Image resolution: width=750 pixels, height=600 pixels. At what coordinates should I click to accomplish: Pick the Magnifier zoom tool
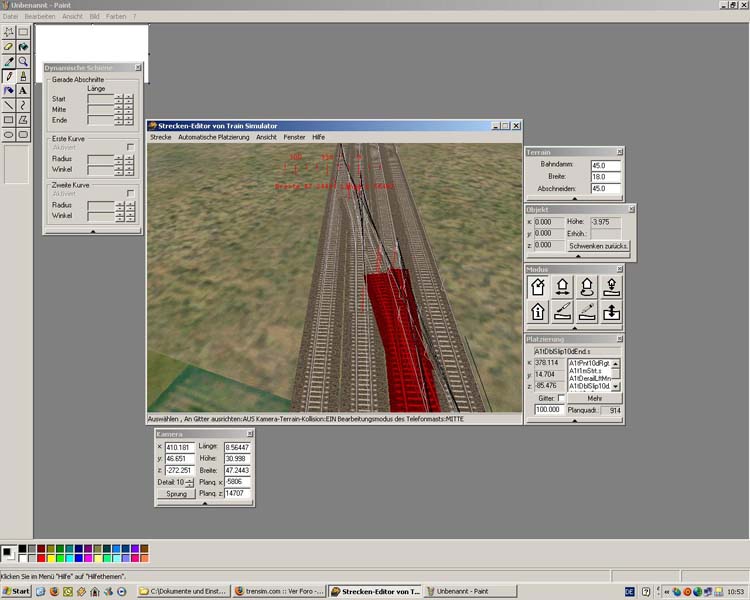tap(23, 61)
